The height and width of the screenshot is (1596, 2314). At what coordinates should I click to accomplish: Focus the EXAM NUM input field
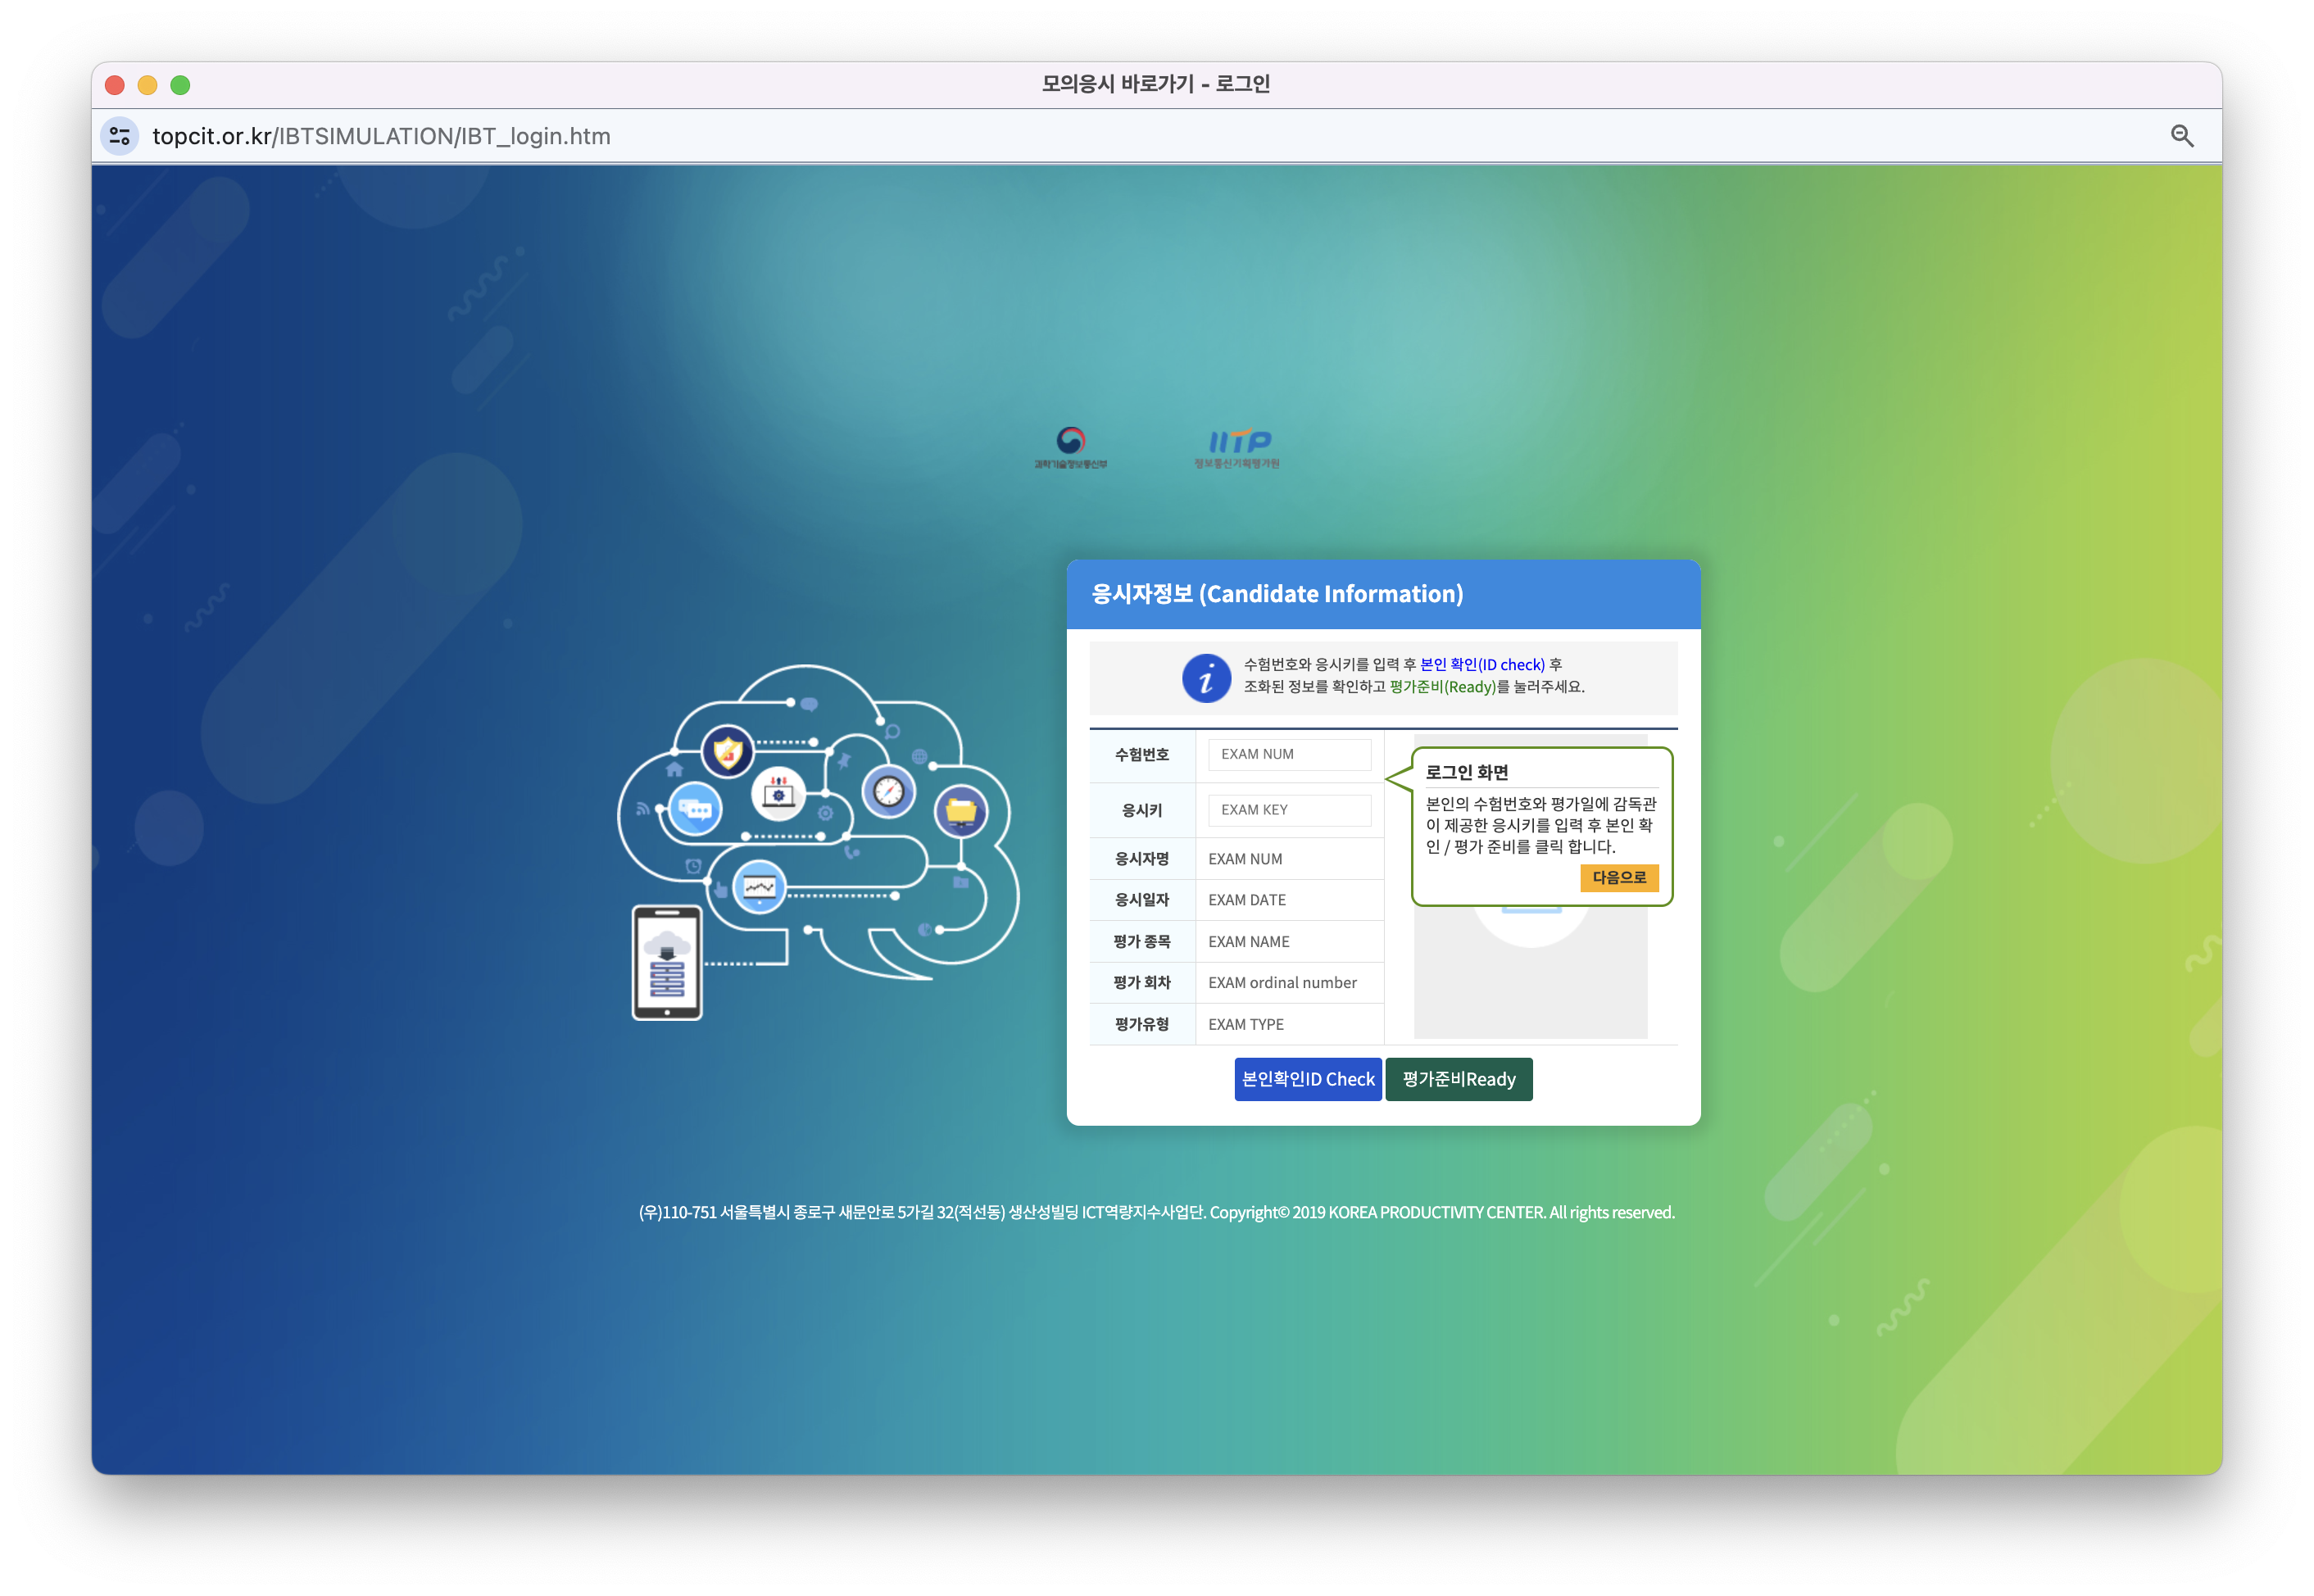[x=1288, y=754]
